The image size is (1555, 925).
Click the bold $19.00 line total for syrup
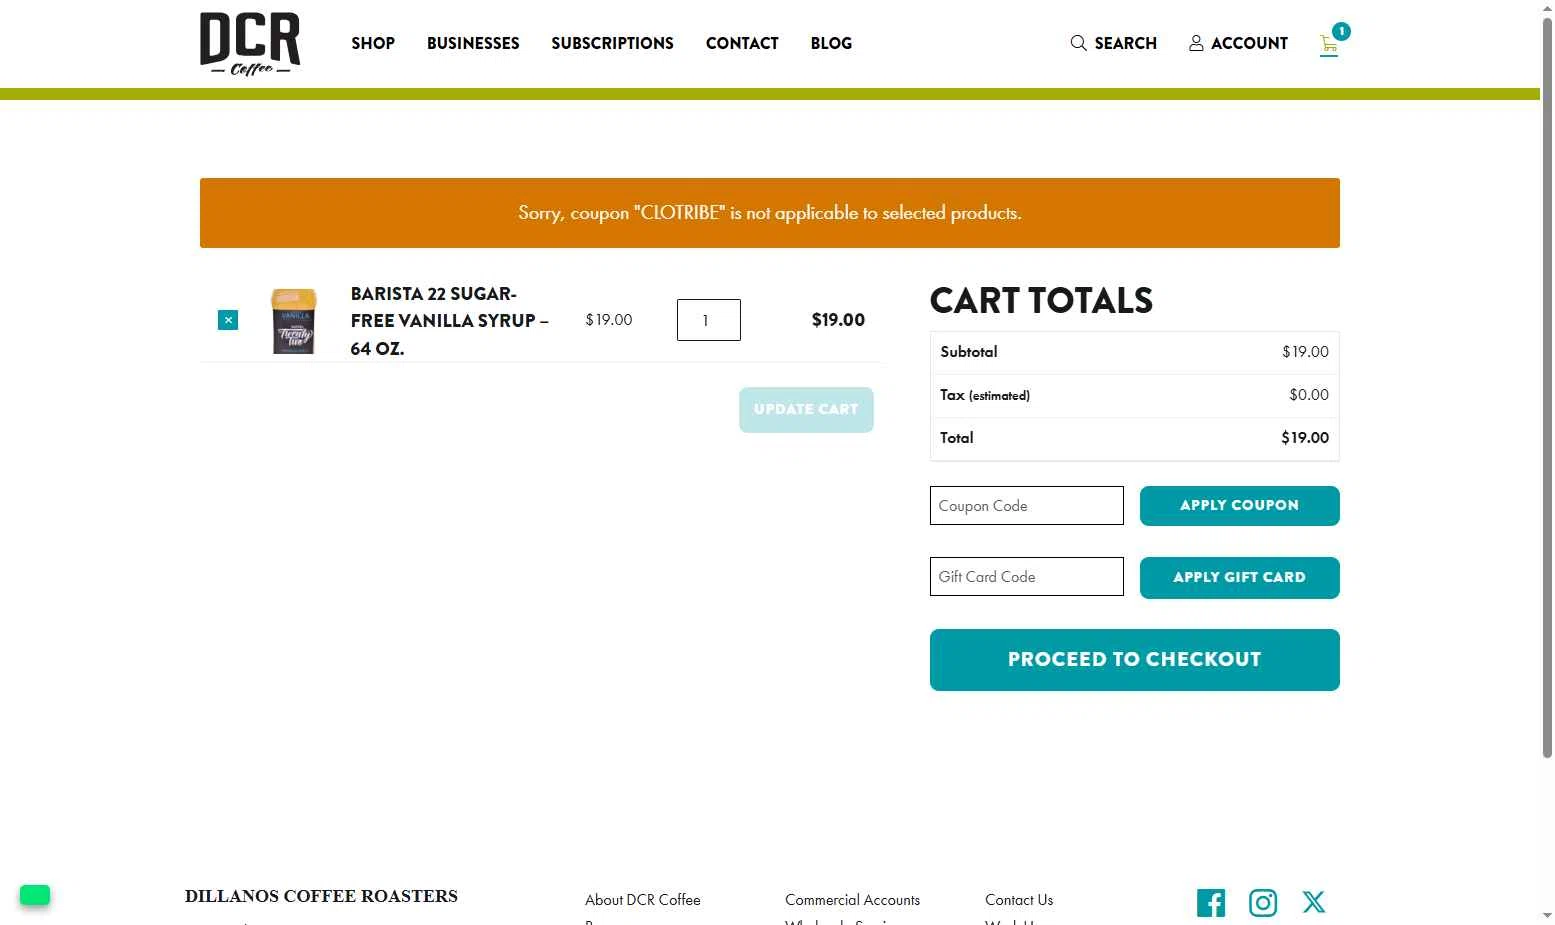pos(838,320)
